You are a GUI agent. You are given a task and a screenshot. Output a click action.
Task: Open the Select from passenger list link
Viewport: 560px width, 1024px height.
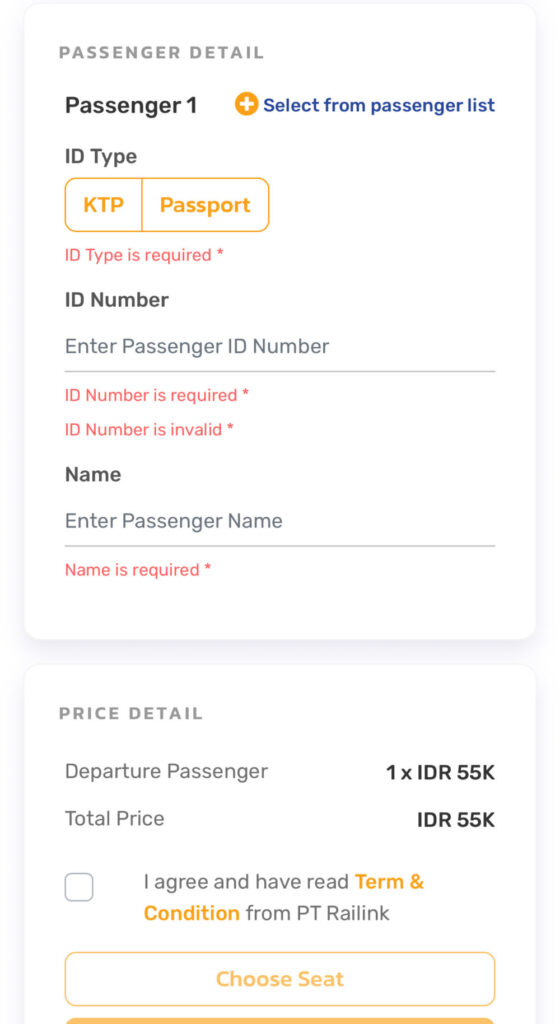click(379, 105)
